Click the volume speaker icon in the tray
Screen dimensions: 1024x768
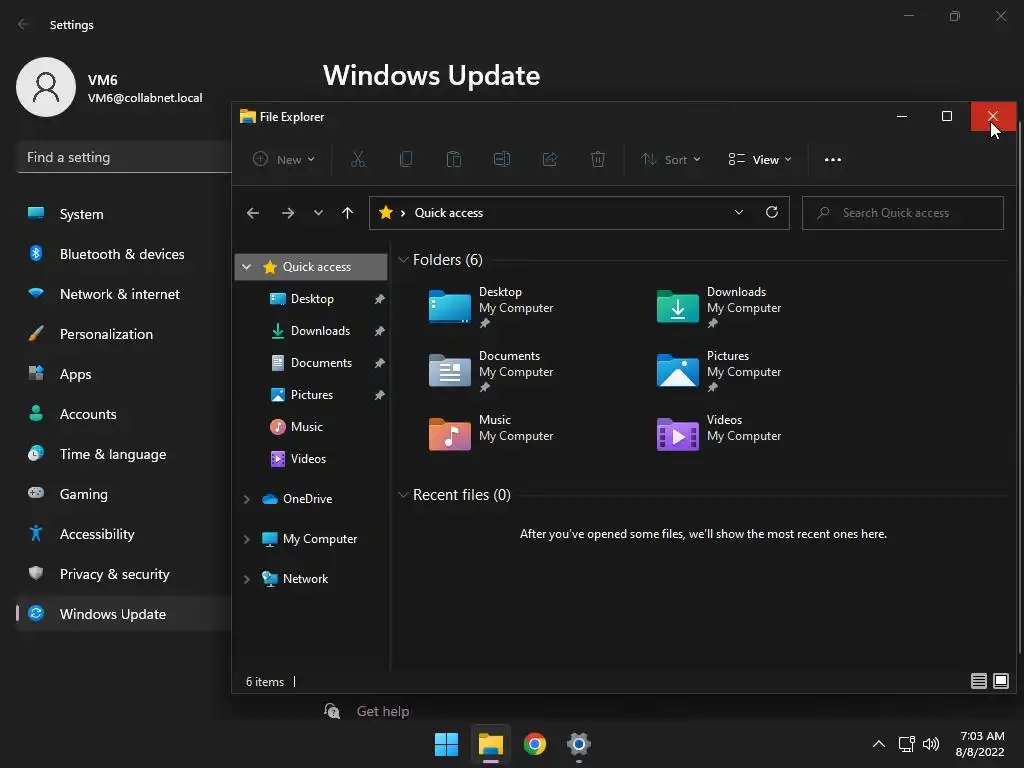click(931, 744)
